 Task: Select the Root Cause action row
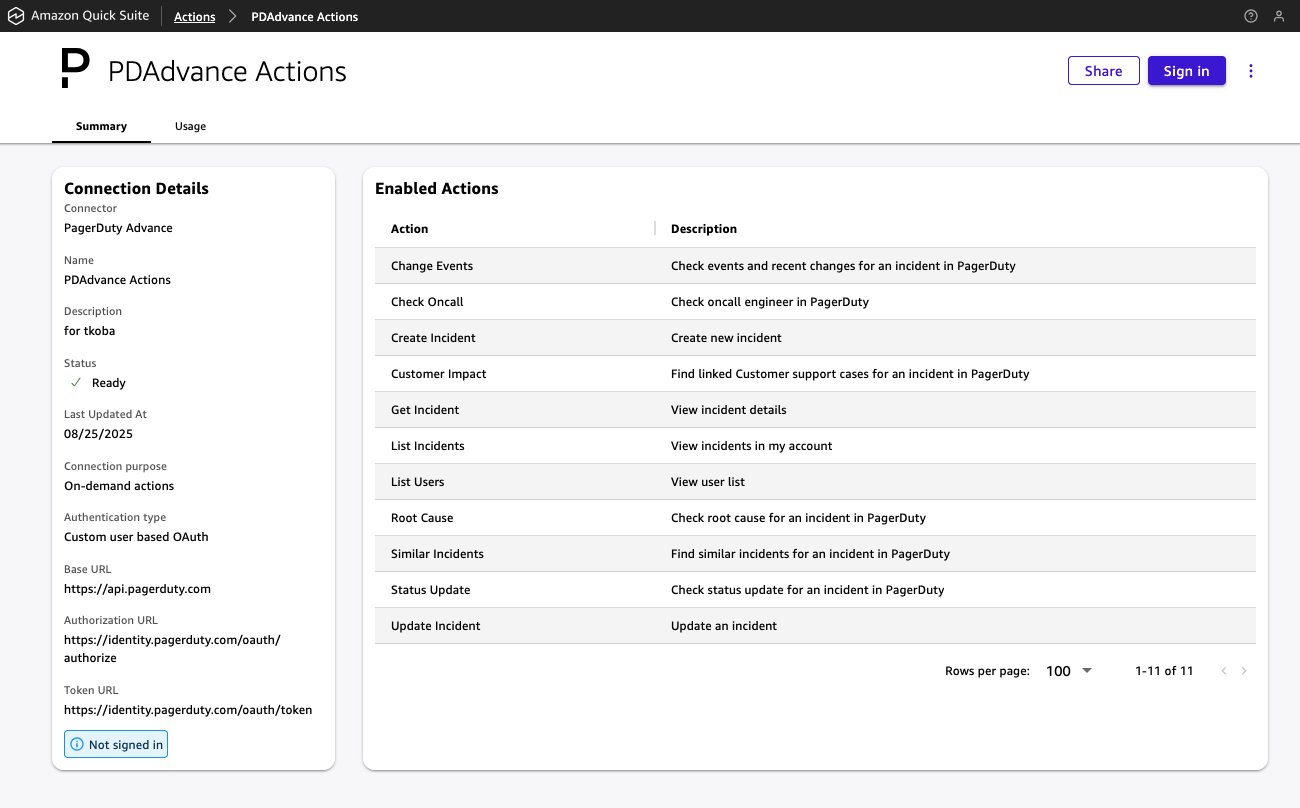(x=422, y=518)
